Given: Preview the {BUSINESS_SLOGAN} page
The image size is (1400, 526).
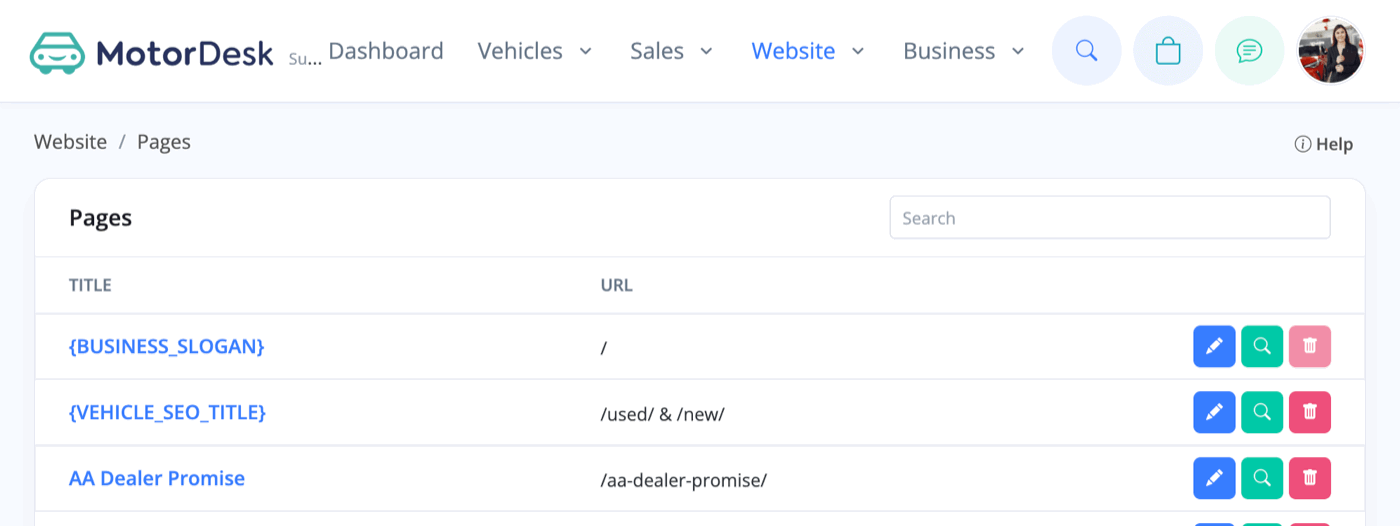Looking at the screenshot, I should (x=1262, y=346).
